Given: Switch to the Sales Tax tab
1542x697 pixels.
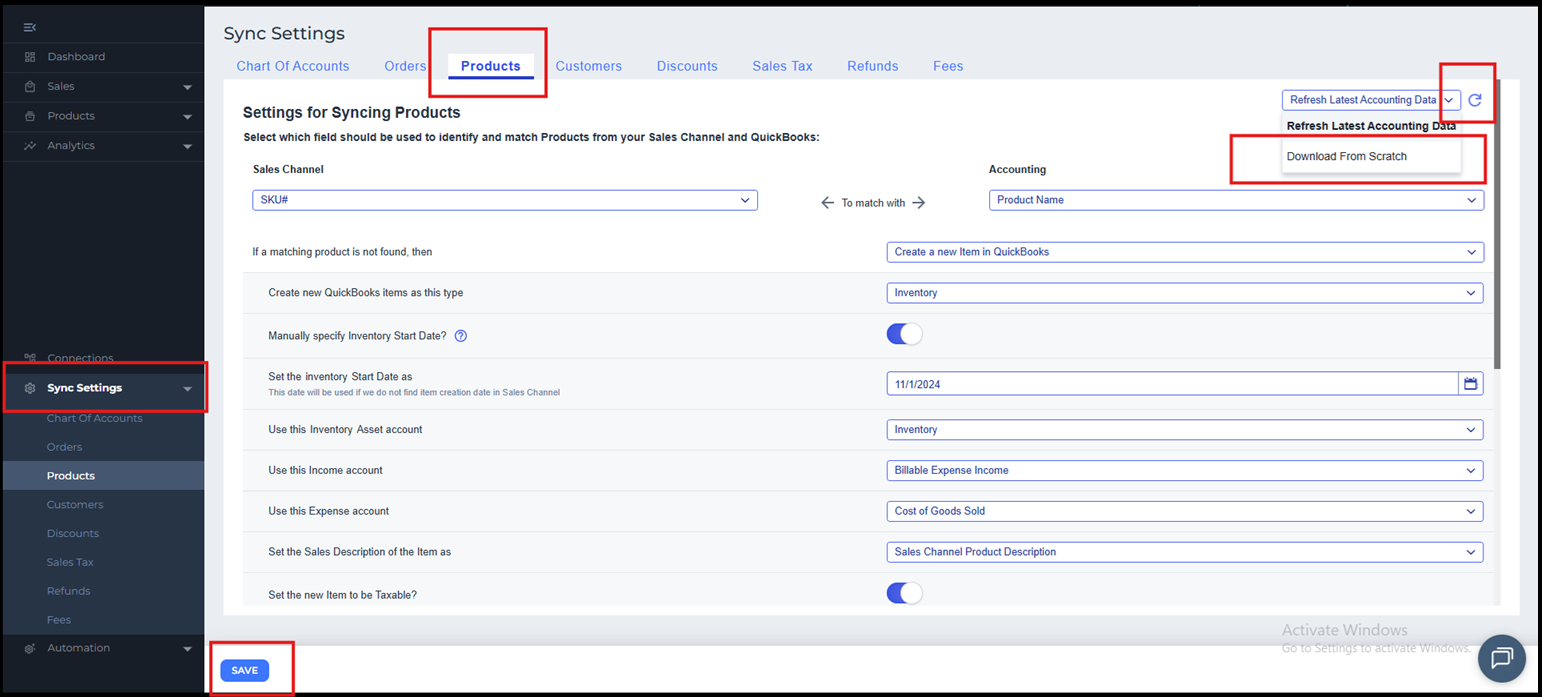Looking at the screenshot, I should coord(782,66).
